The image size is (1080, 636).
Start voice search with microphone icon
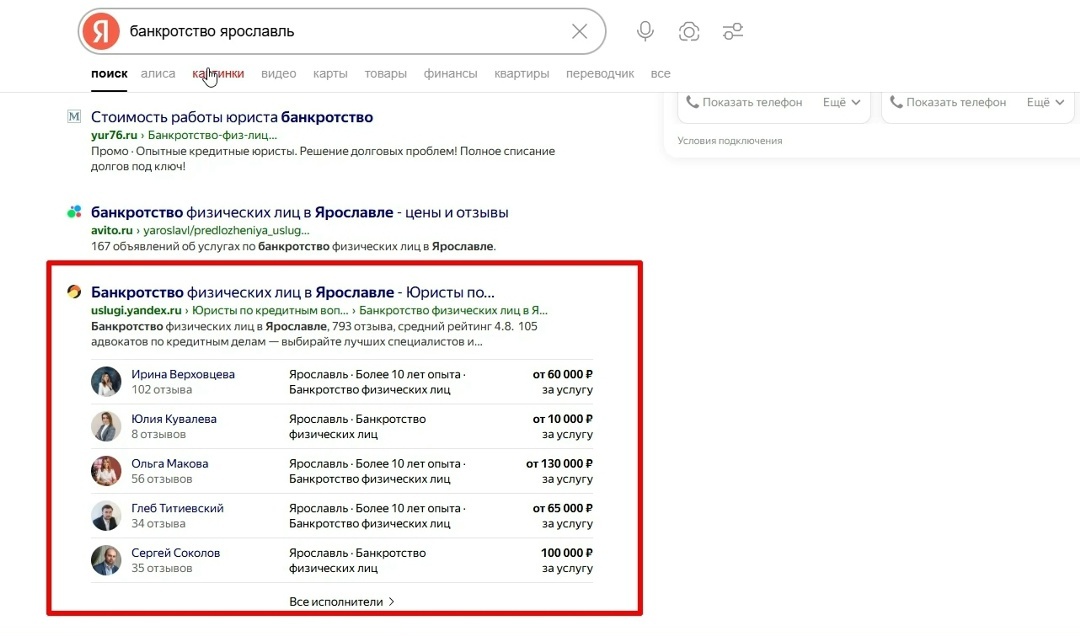[x=645, y=31]
